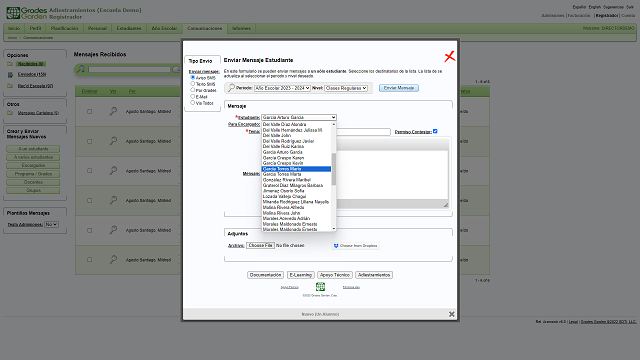Select the Texto SMS radio option
Image resolution: width=640 pixels, height=360 pixels.
[193, 84]
